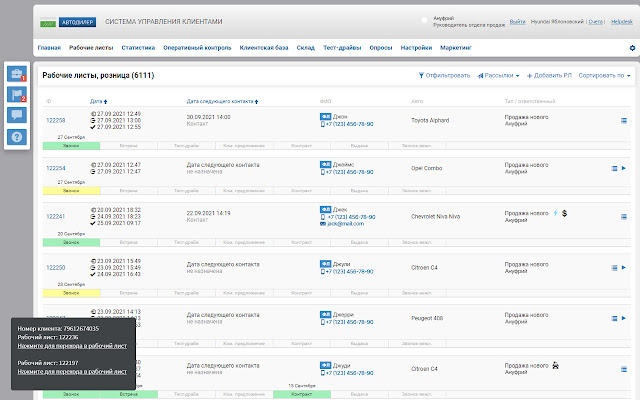Click the text Opel Combo
640x400 pixels.
pos(427,168)
